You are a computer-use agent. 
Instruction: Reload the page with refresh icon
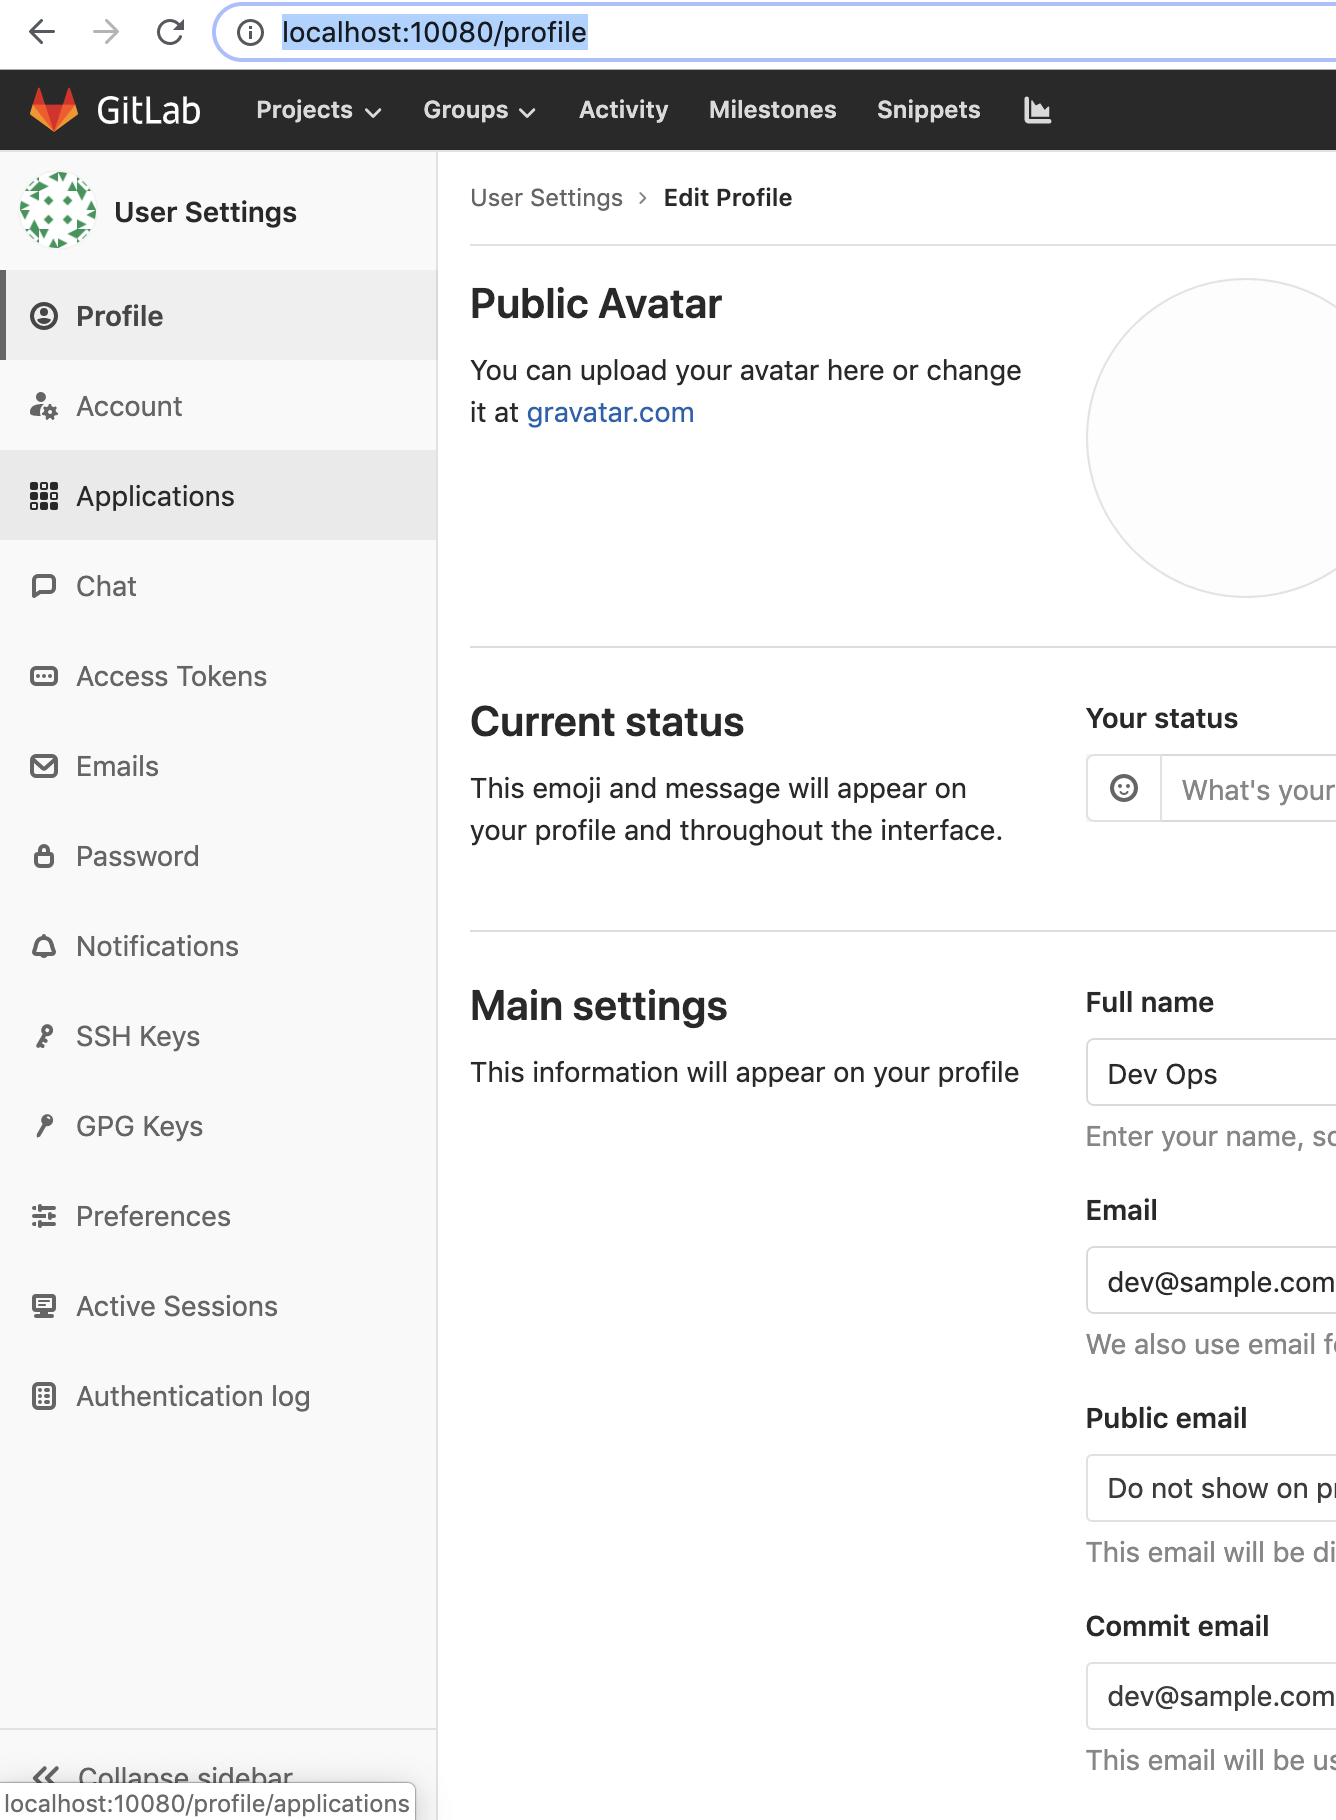170,32
